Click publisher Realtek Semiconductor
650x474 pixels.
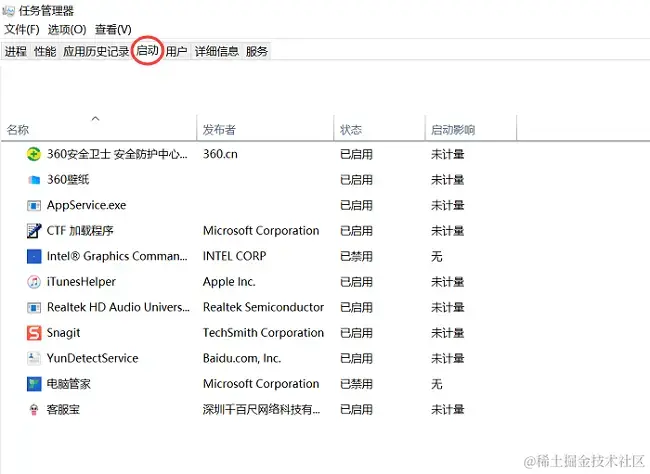[263, 307]
